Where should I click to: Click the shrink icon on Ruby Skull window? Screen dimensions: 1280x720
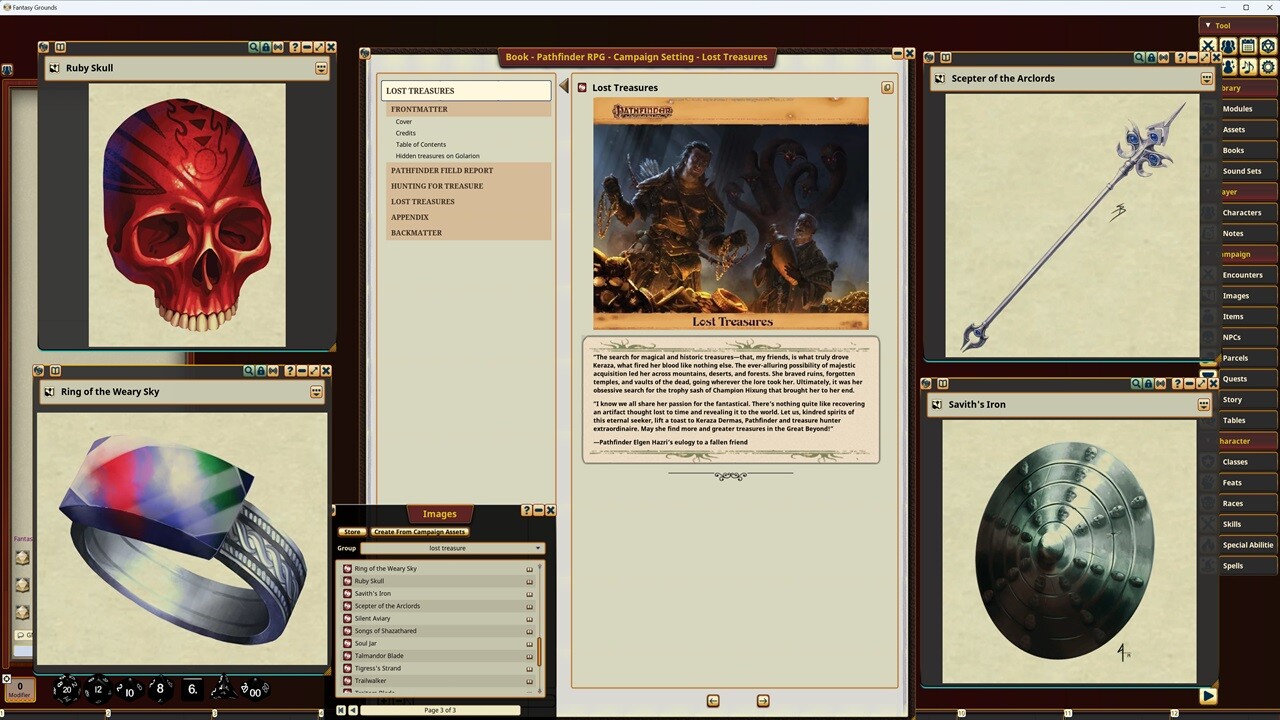[277, 47]
